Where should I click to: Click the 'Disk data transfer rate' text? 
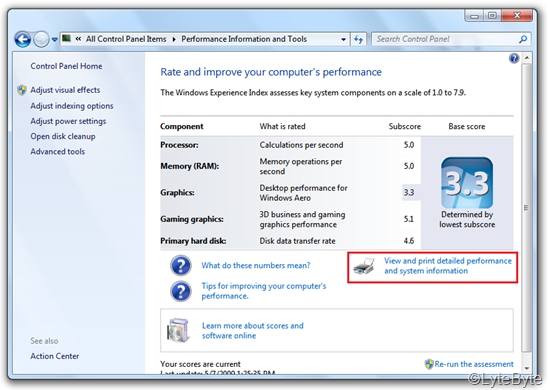297,241
